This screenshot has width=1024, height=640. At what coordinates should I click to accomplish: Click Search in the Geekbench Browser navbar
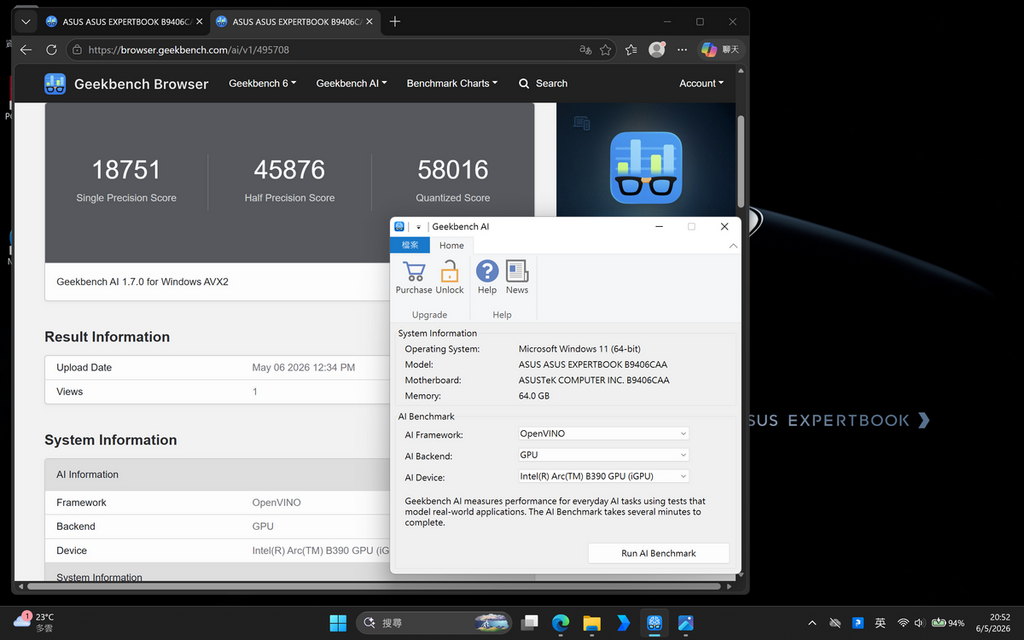tap(543, 84)
